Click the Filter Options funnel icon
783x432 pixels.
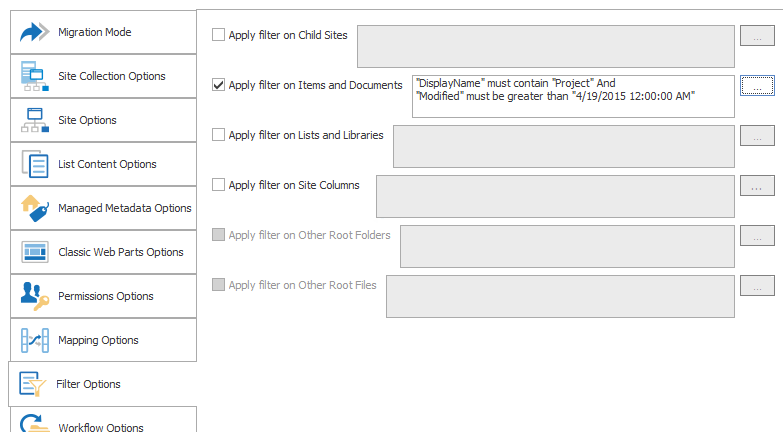tap(35, 384)
